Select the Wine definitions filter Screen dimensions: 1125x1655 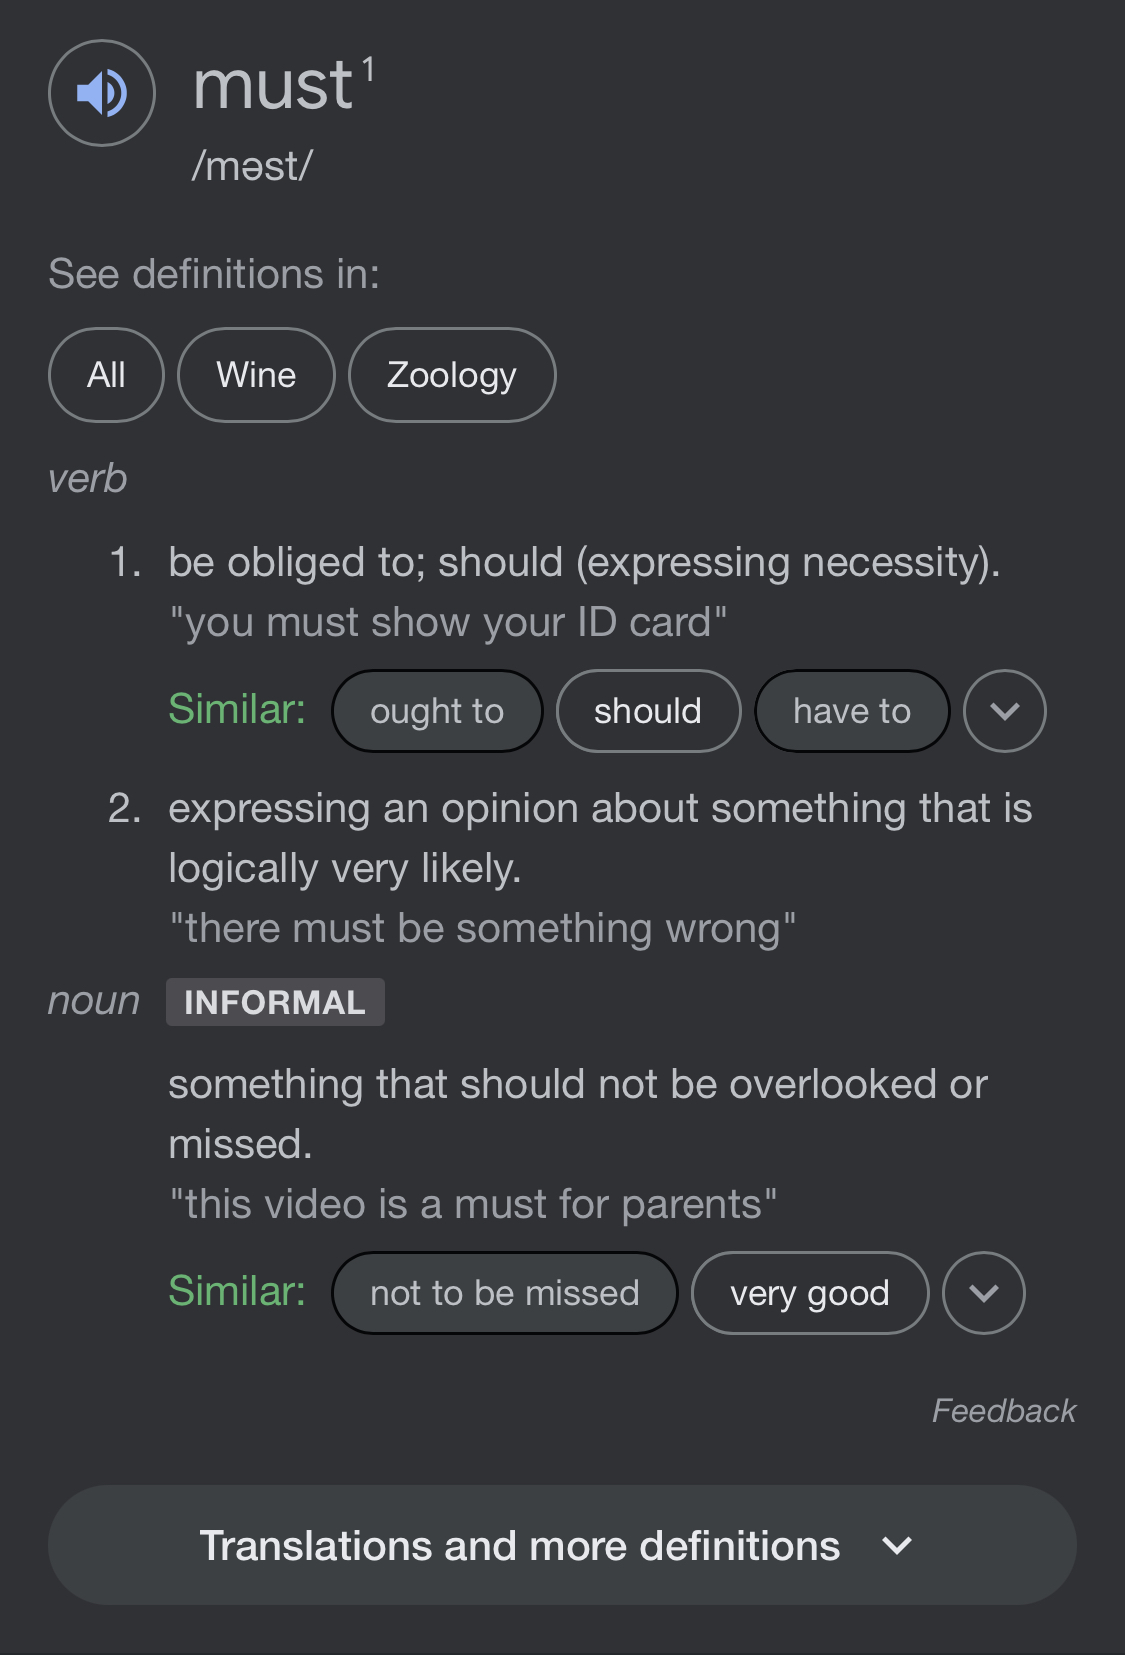pyautogui.click(x=256, y=375)
